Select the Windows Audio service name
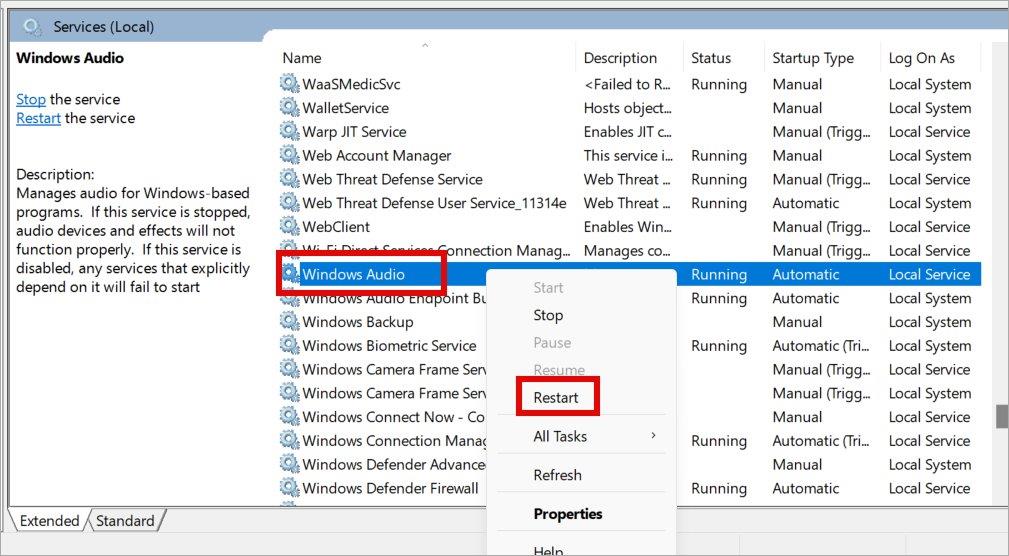 pos(353,275)
